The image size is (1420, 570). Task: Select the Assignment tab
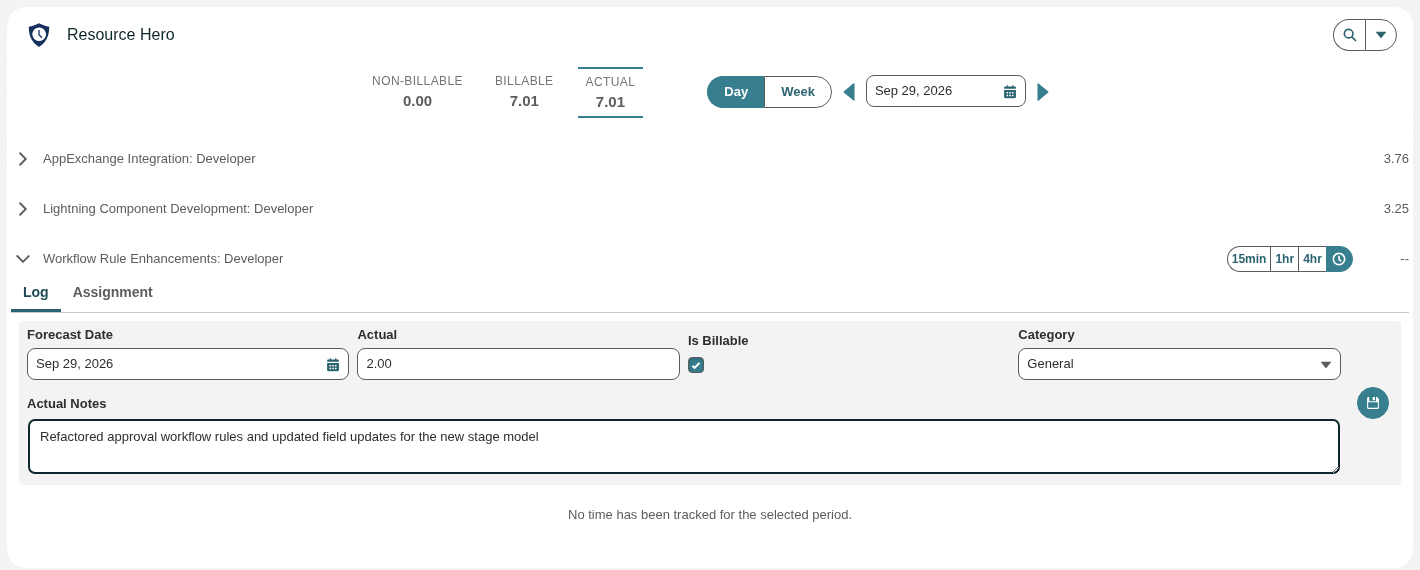pyautogui.click(x=113, y=292)
